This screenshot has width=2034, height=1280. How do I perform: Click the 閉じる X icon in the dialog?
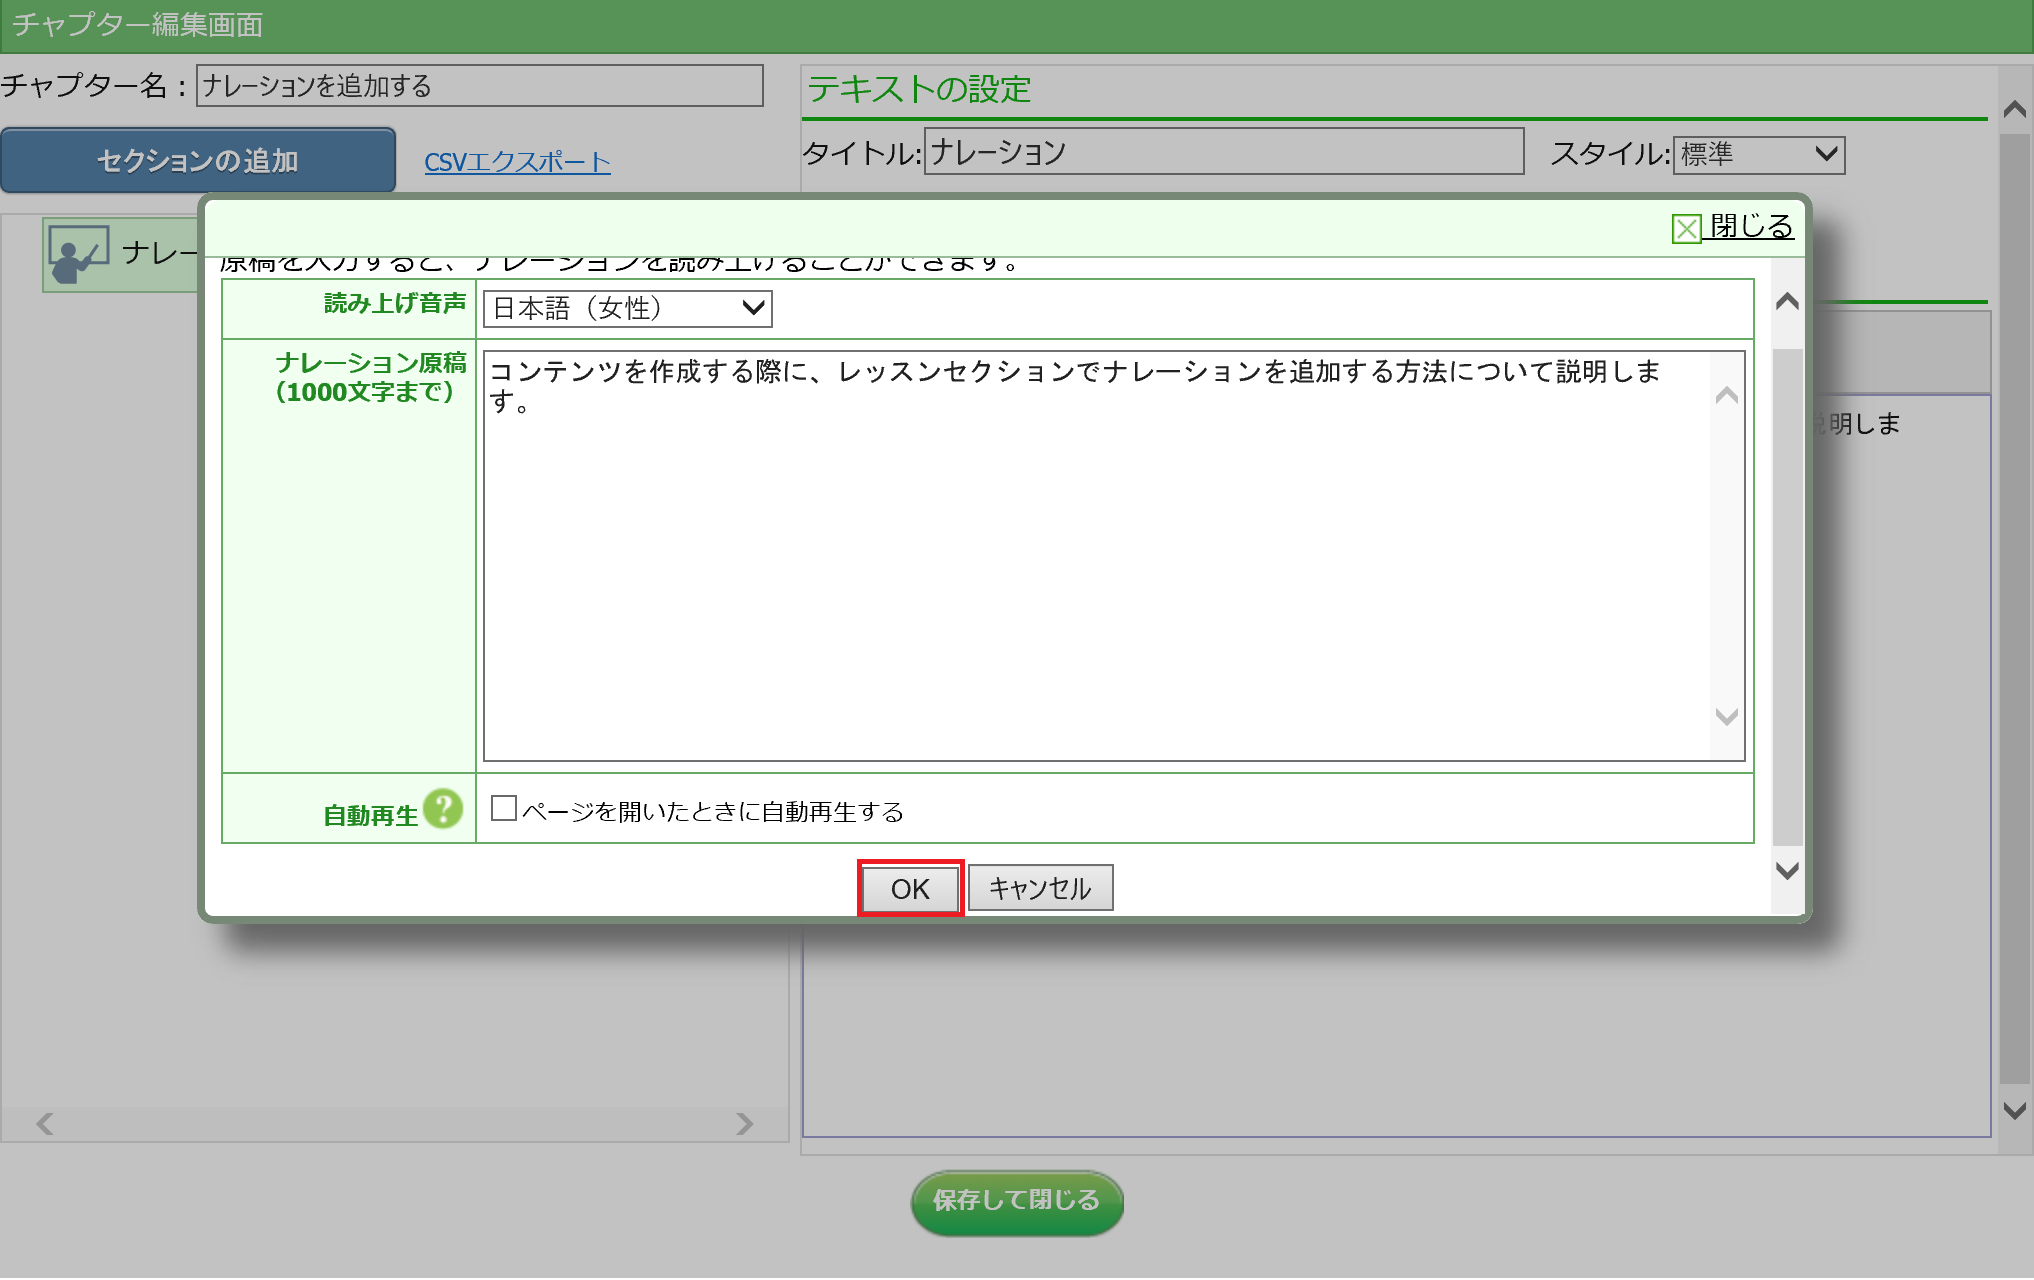(x=1686, y=229)
